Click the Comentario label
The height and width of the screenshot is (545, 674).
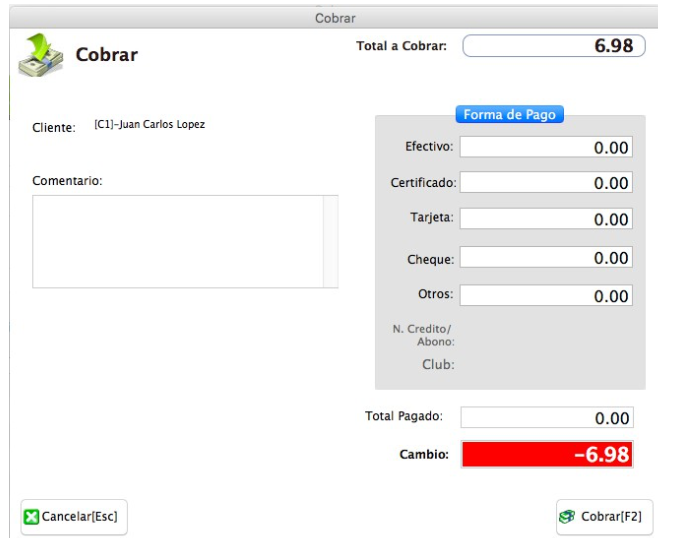click(x=67, y=181)
